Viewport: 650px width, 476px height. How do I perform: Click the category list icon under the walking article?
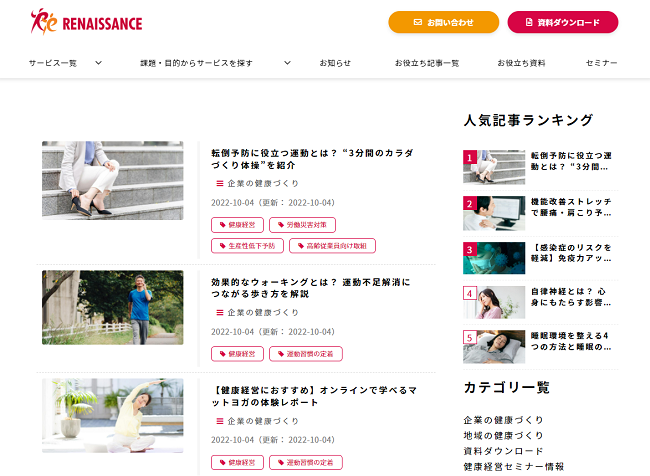coord(220,312)
